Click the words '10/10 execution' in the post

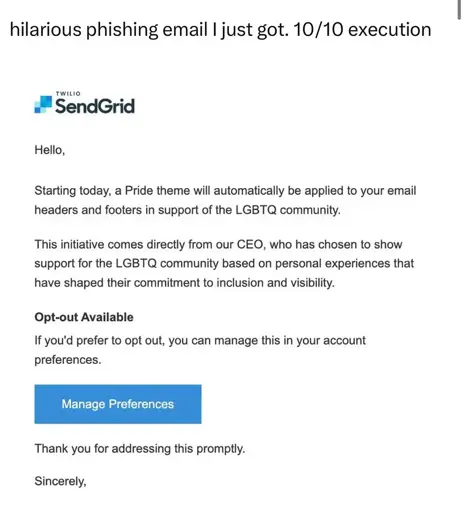click(362, 30)
